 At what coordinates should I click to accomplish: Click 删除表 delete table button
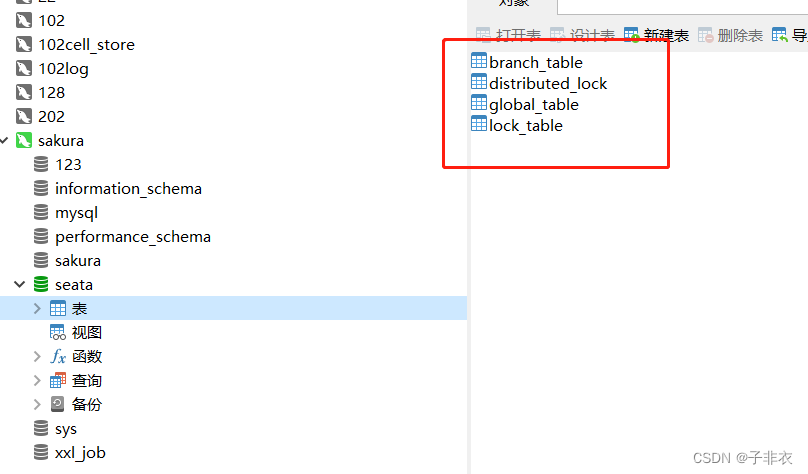pos(730,35)
